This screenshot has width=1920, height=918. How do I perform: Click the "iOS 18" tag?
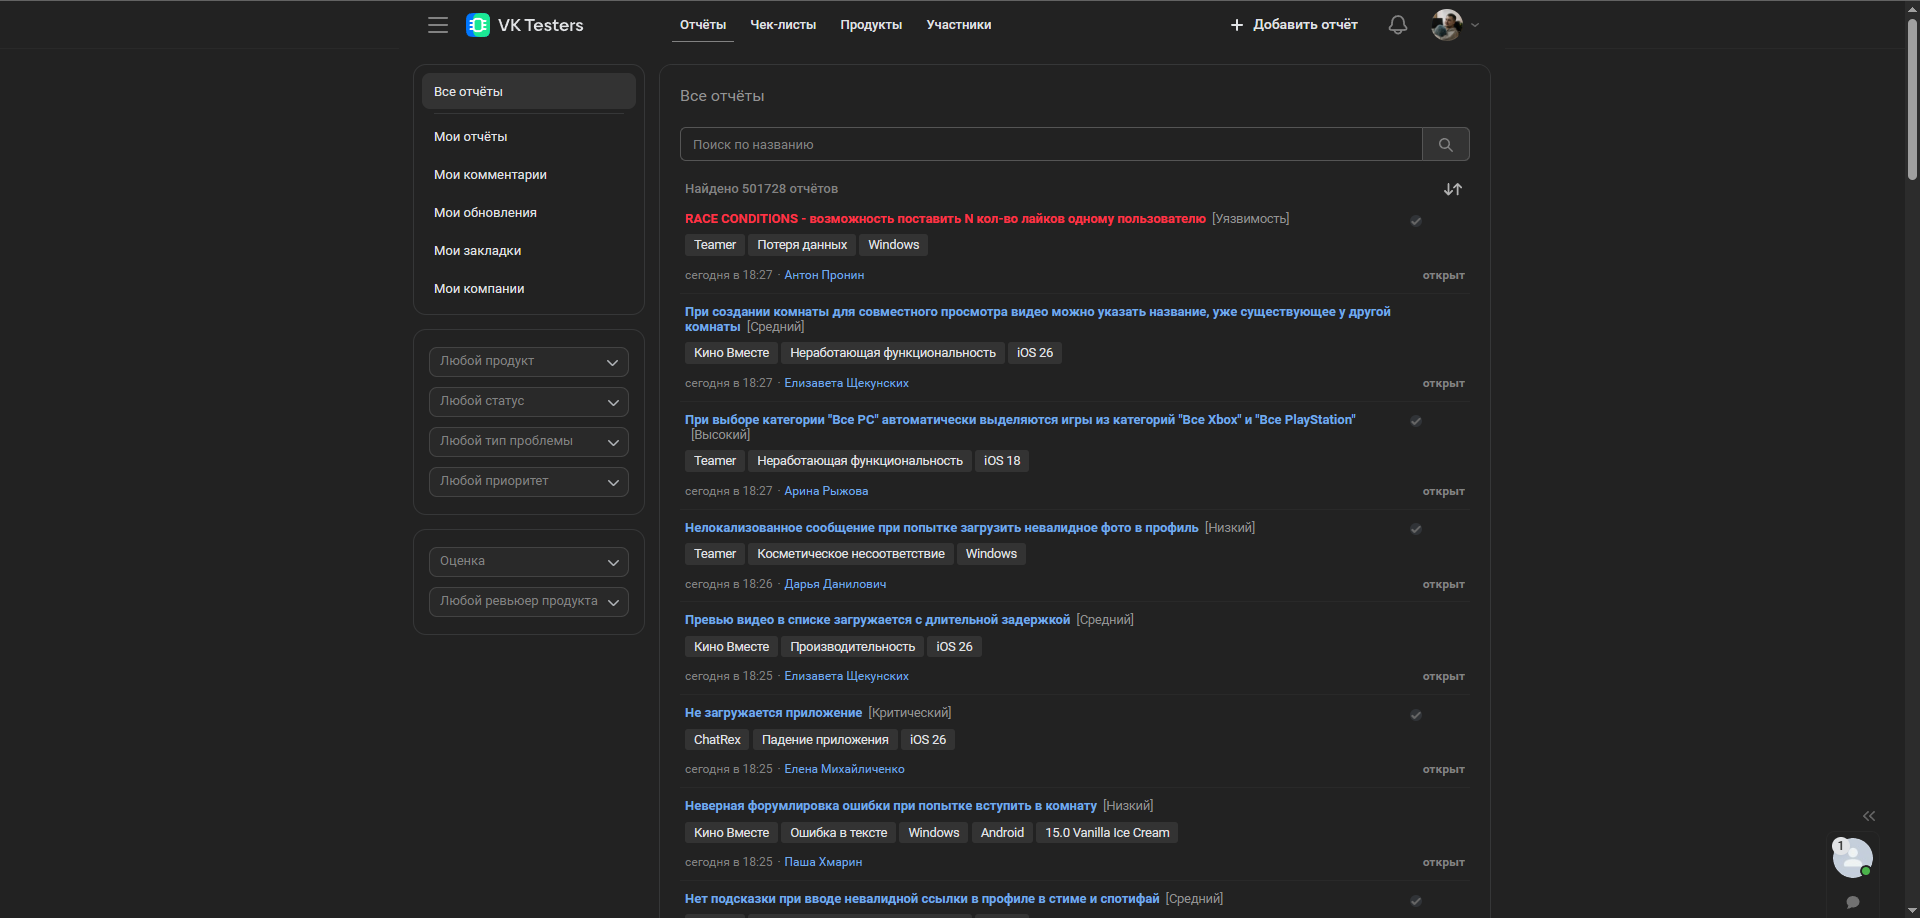(x=1002, y=461)
